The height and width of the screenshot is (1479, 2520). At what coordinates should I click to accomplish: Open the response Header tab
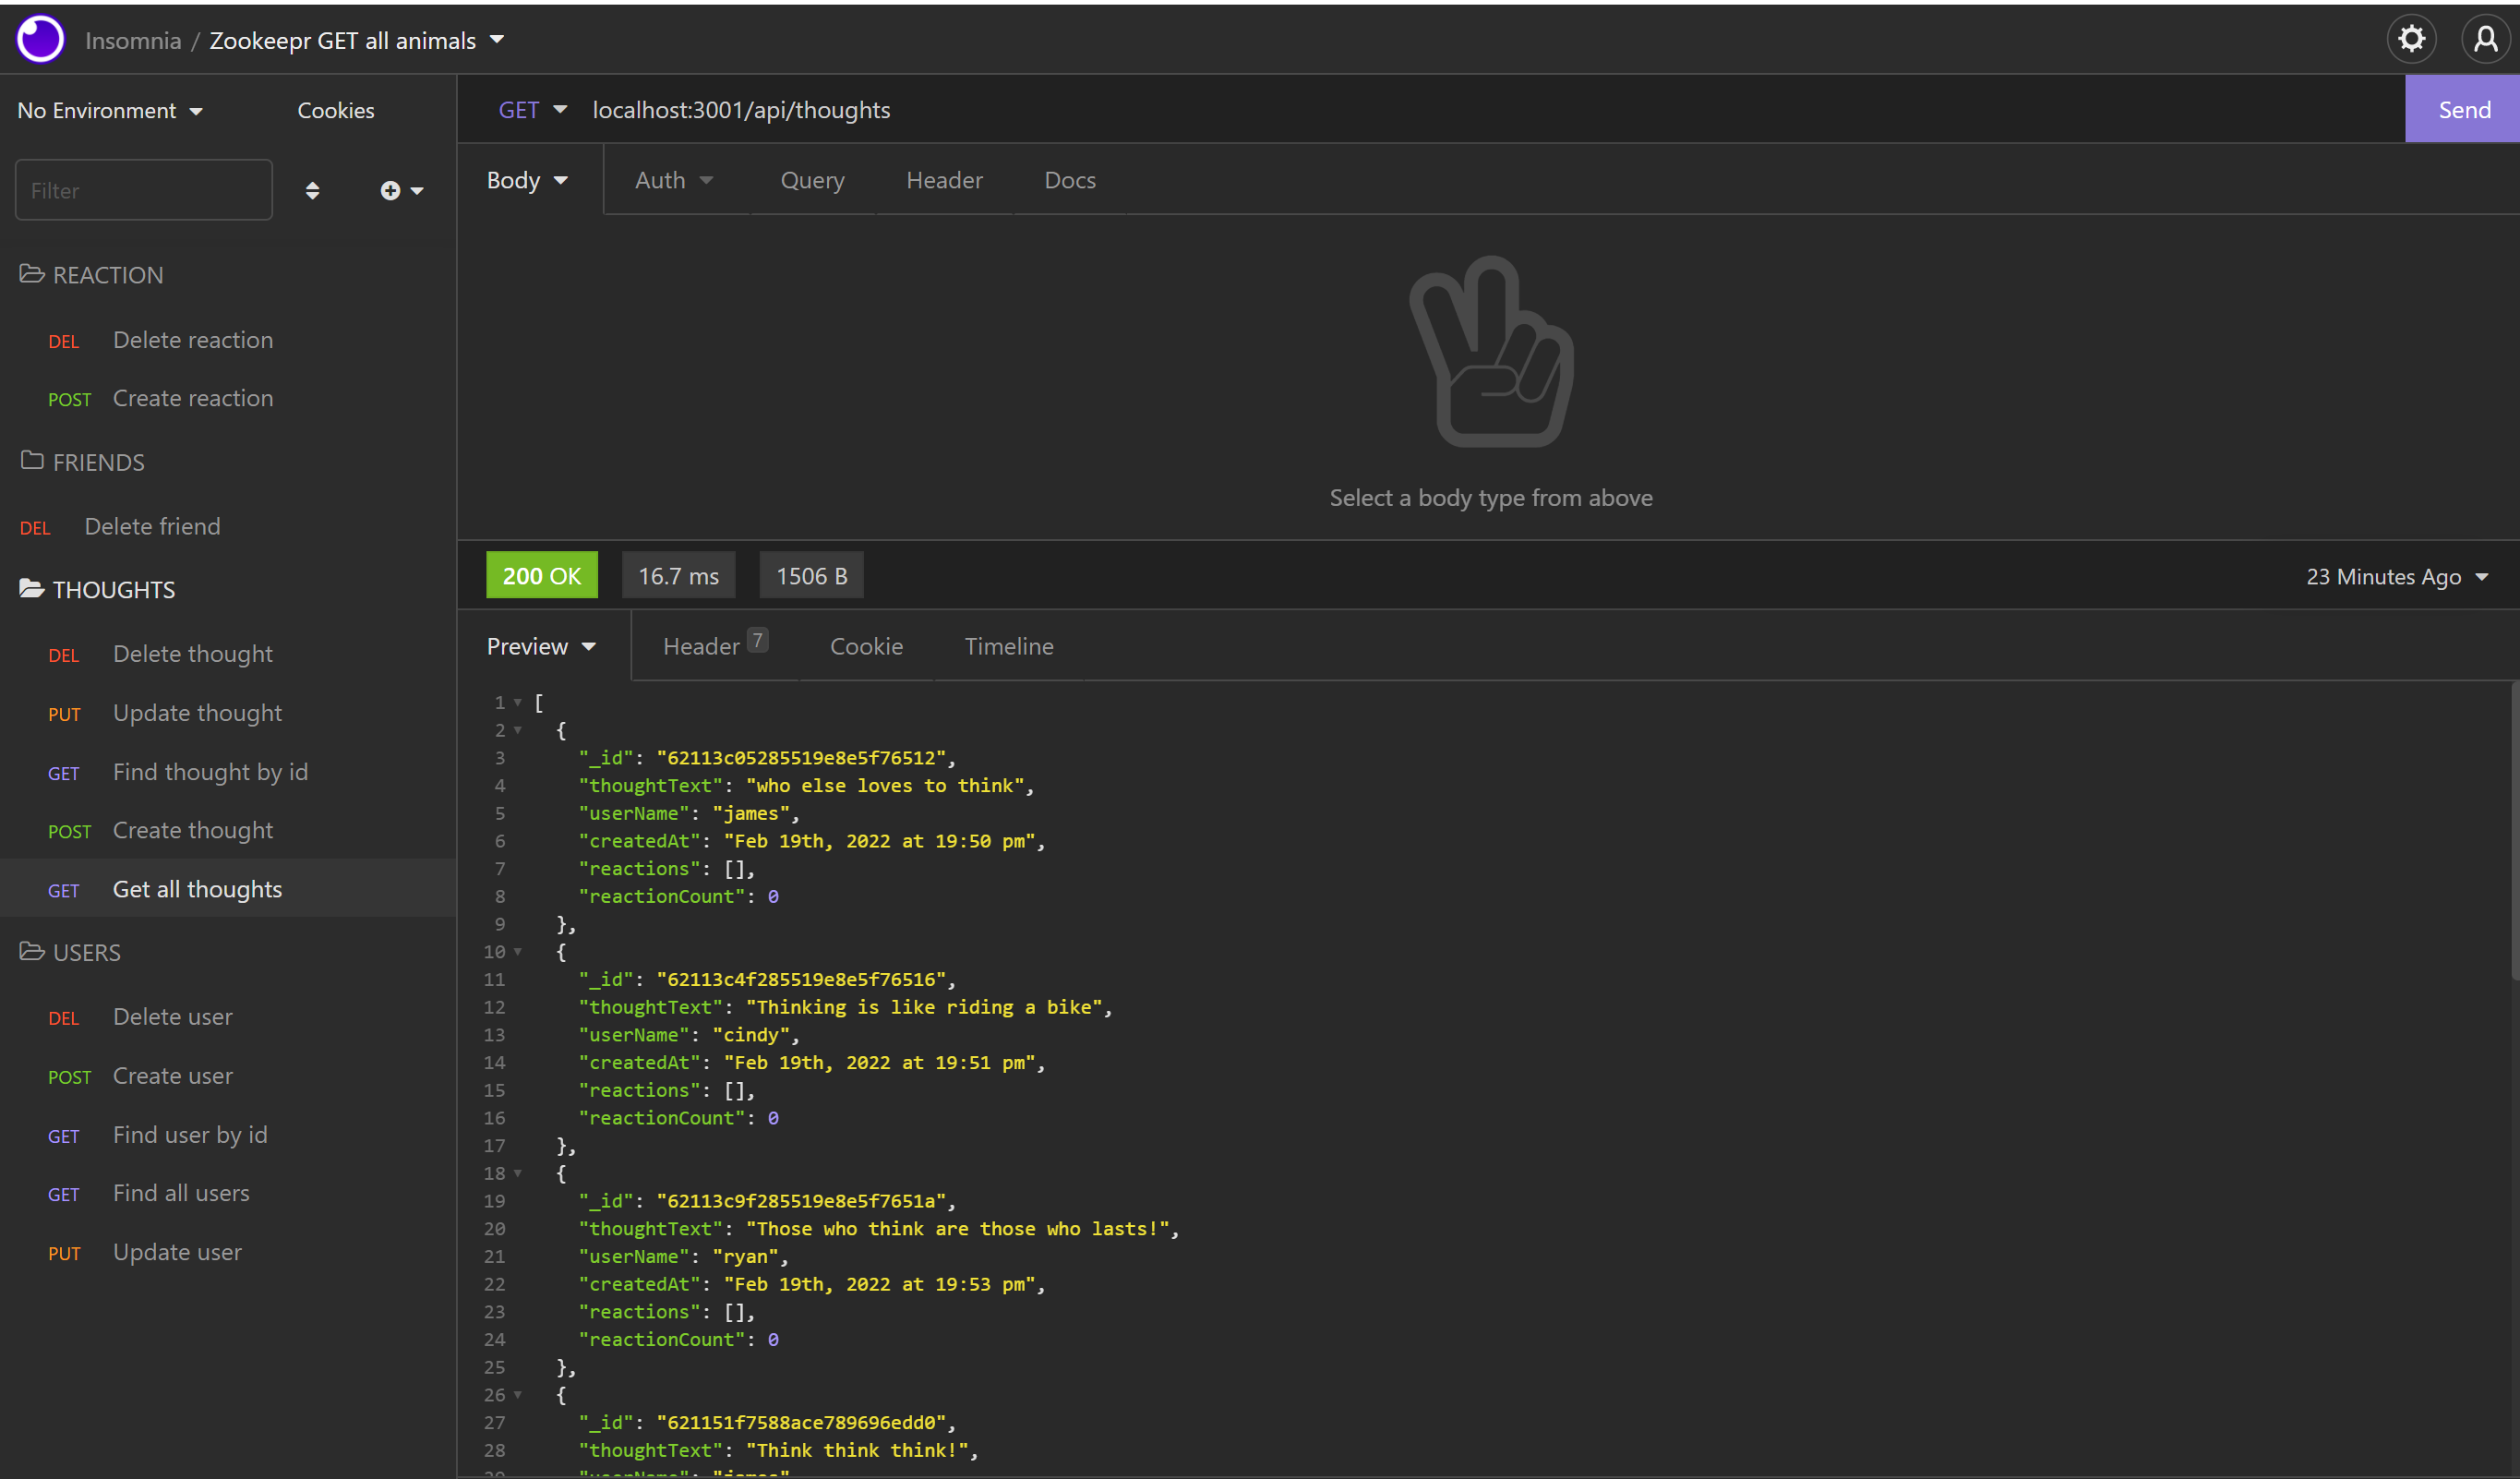714,645
